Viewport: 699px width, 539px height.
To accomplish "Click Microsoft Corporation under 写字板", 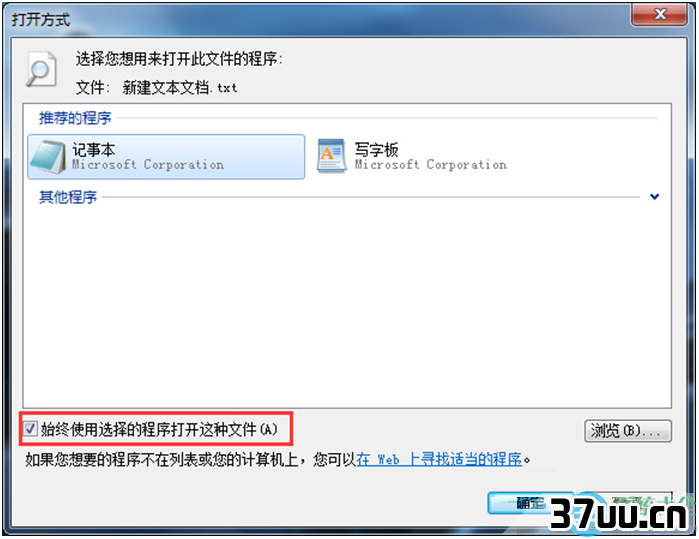I will [431, 165].
